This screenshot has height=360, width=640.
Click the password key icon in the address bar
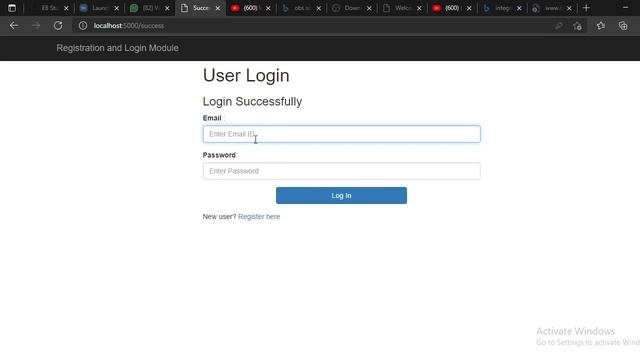point(558,26)
